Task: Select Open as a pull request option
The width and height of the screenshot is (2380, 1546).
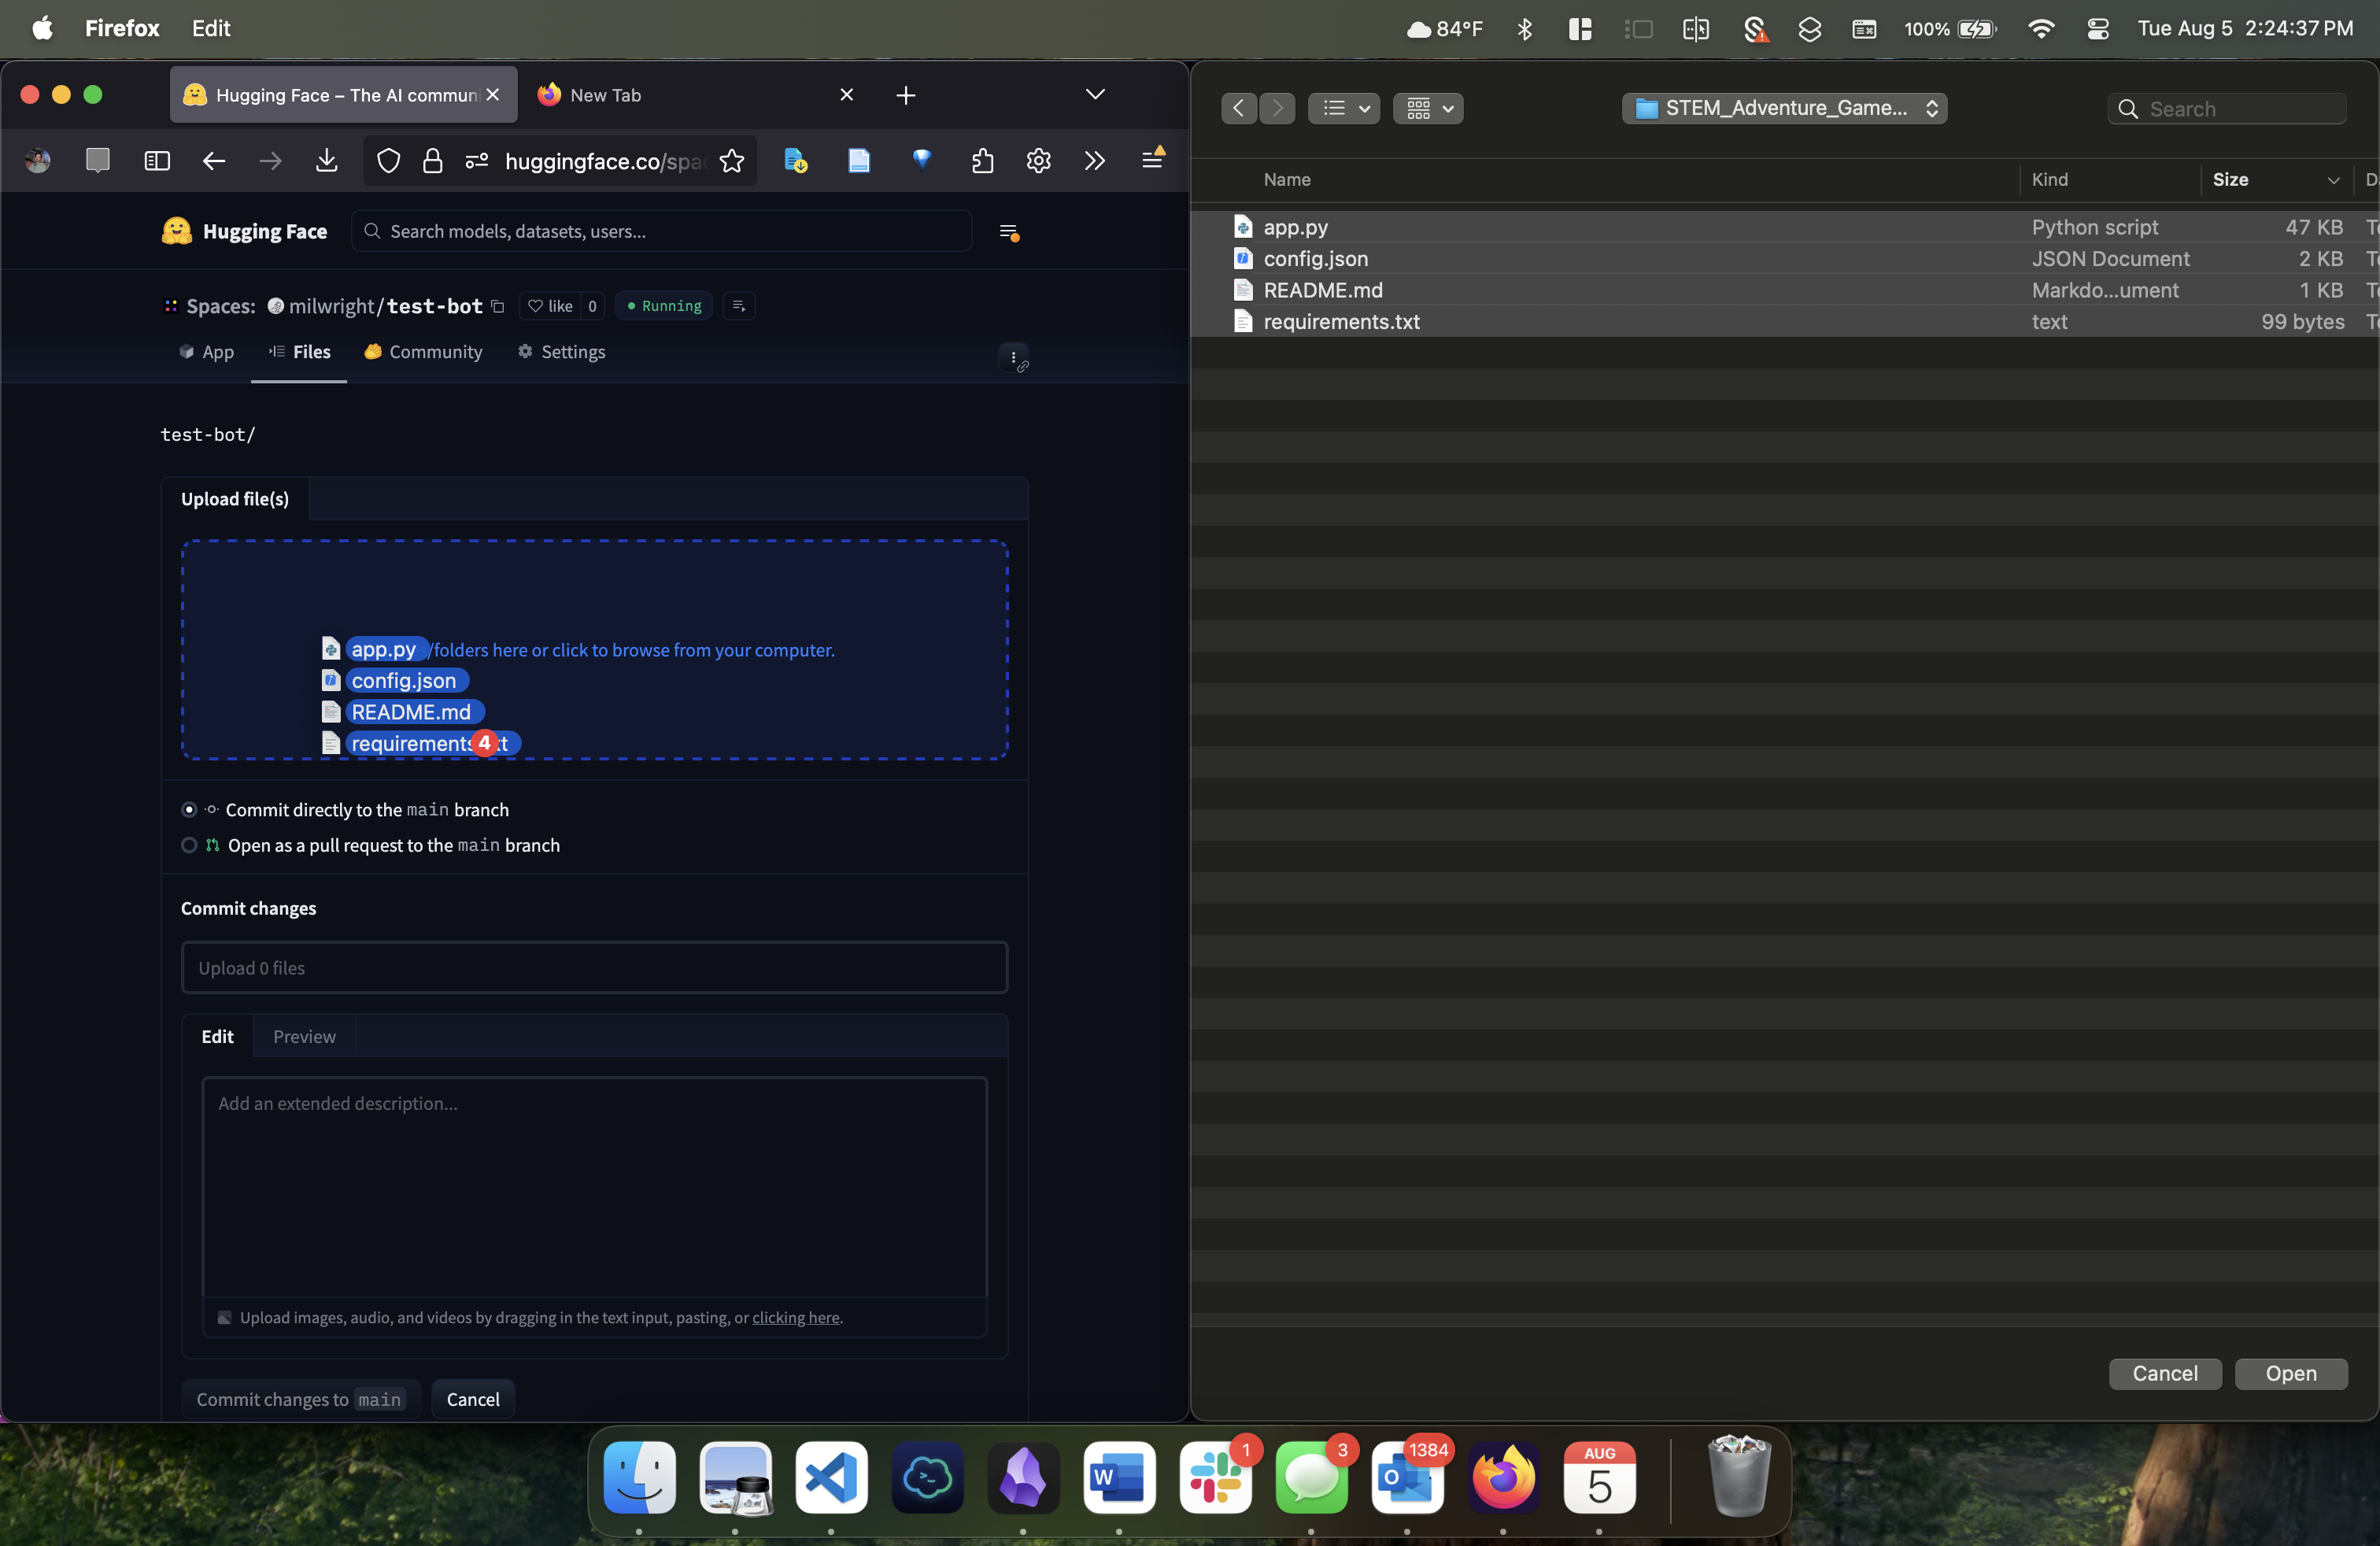Action: click(x=189, y=845)
